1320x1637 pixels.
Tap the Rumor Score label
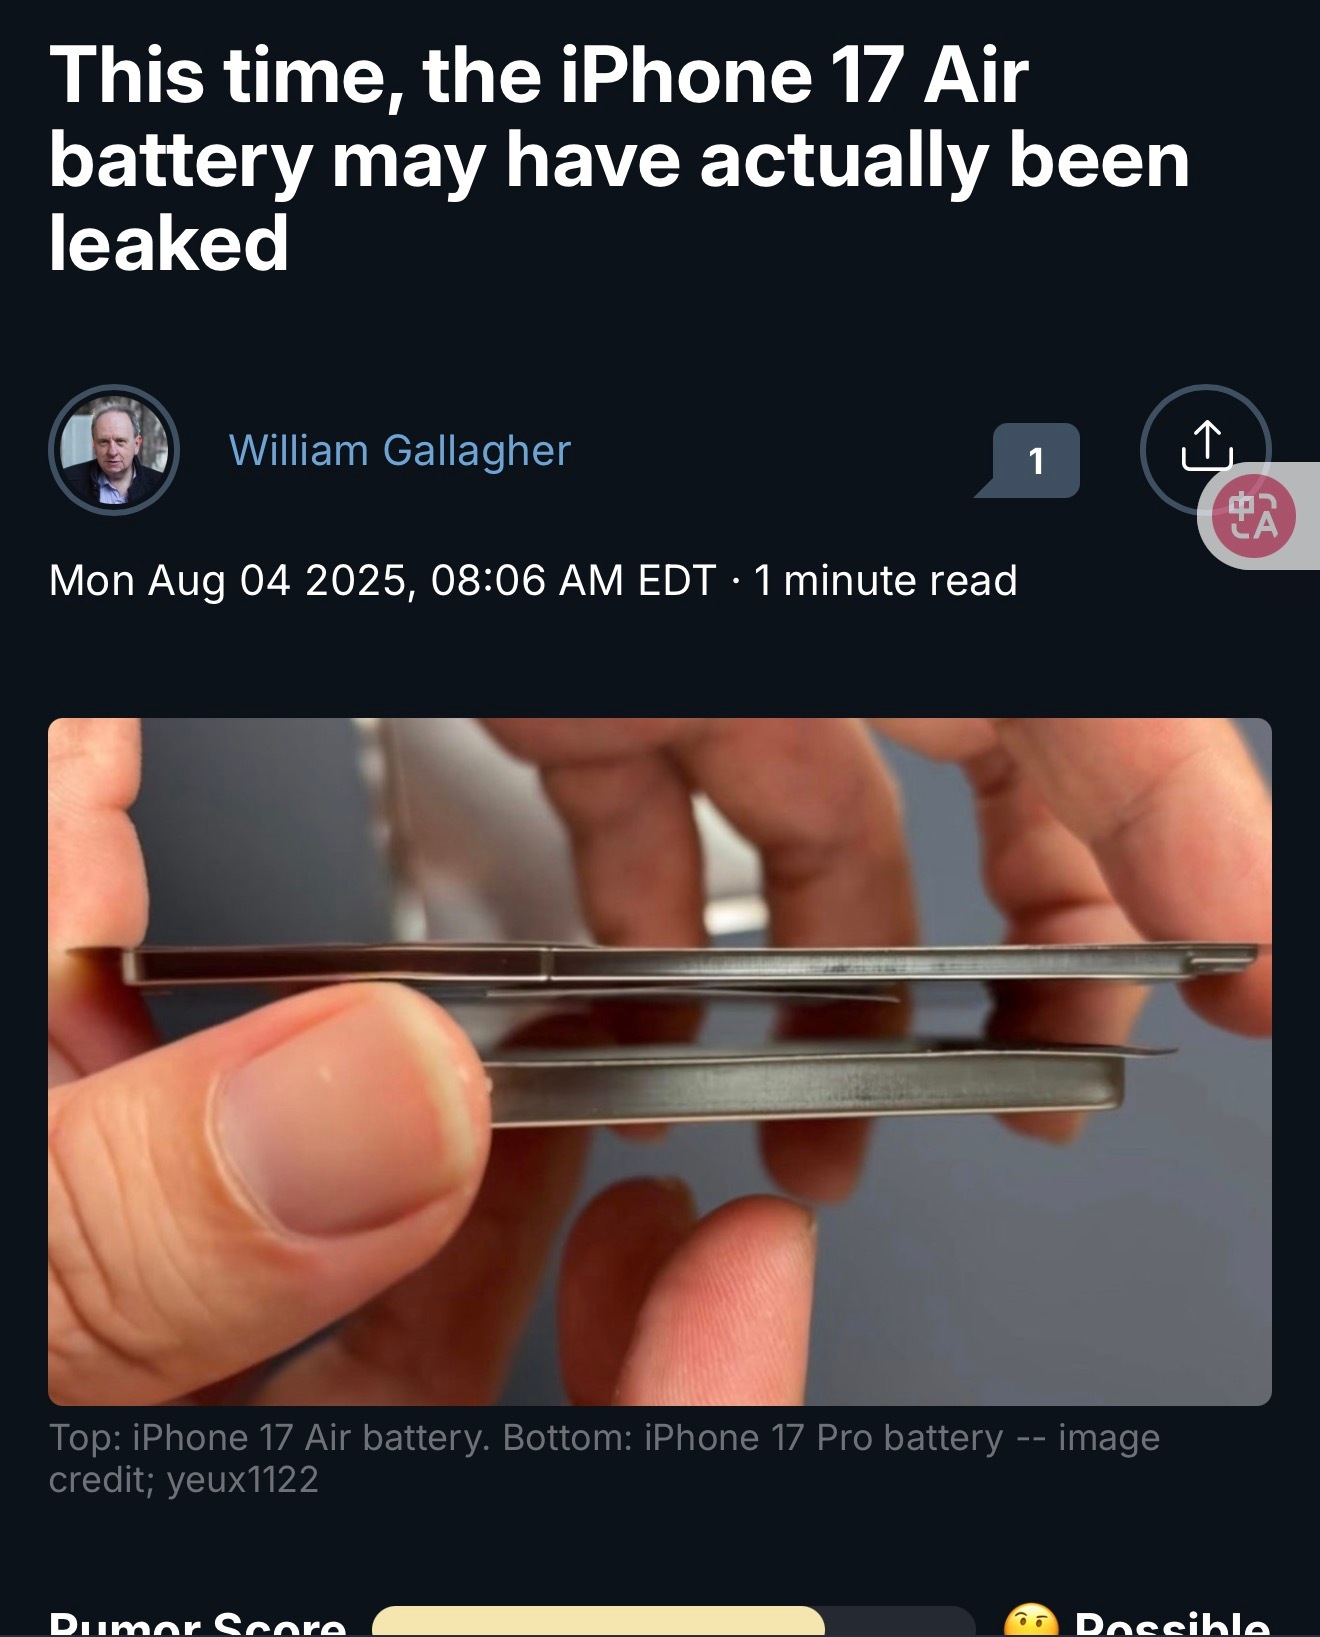pyautogui.click(x=198, y=1622)
